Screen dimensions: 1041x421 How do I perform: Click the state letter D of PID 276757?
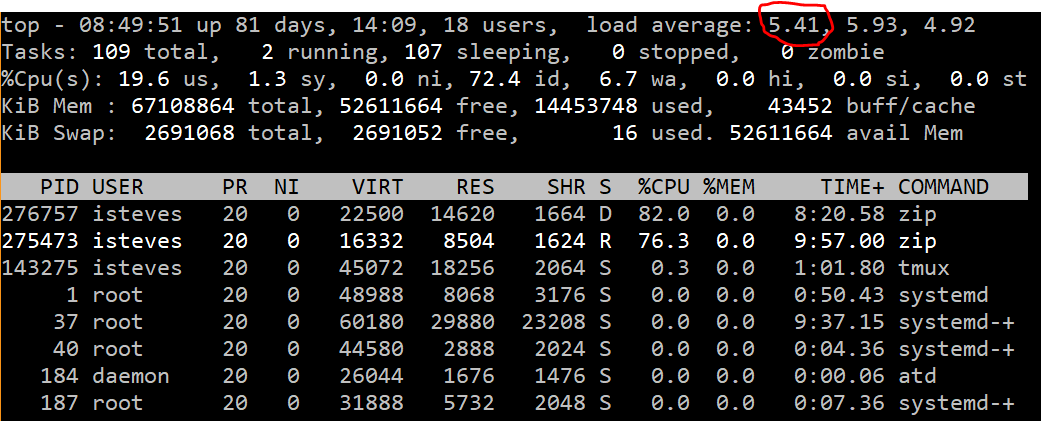coord(605,214)
